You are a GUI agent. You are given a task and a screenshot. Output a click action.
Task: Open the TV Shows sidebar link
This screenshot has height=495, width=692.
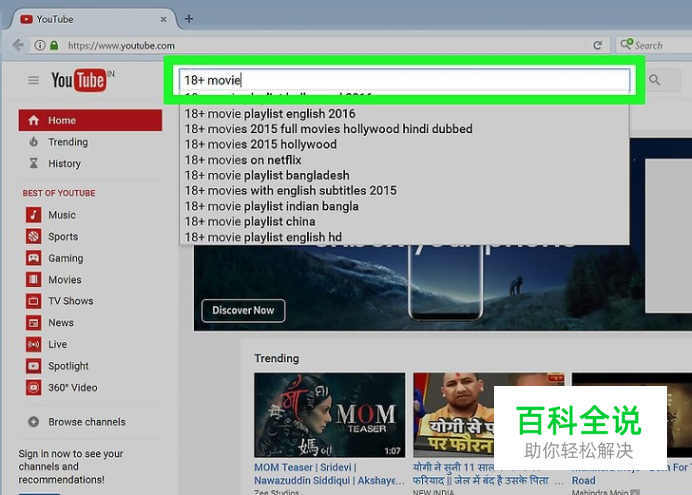pyautogui.click(x=71, y=301)
